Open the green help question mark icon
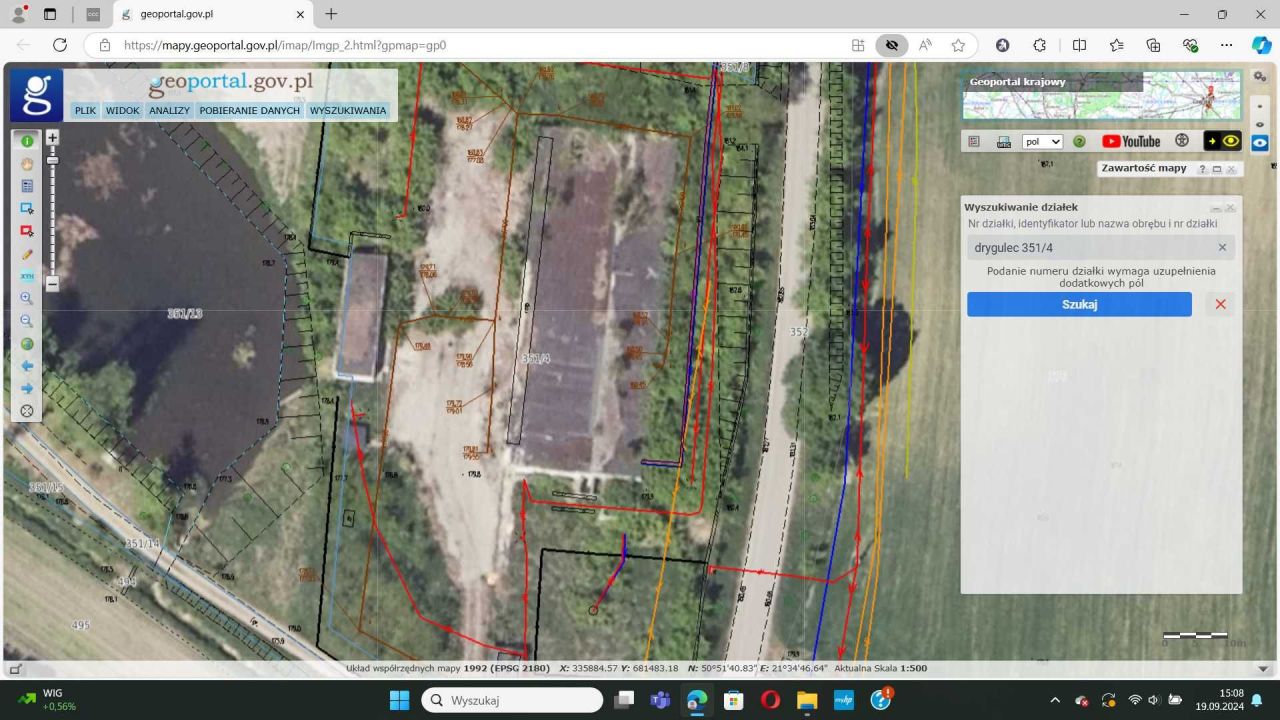Image resolution: width=1280 pixels, height=720 pixels. pyautogui.click(x=1079, y=142)
